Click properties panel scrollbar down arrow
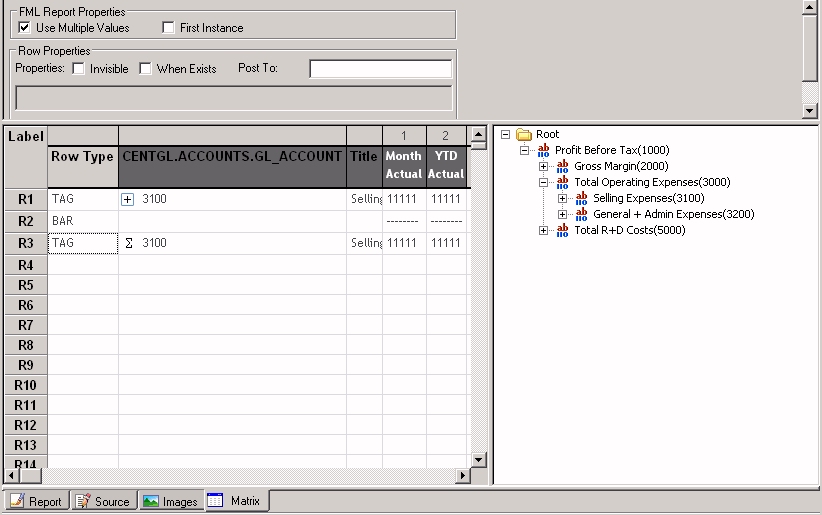 click(x=809, y=111)
